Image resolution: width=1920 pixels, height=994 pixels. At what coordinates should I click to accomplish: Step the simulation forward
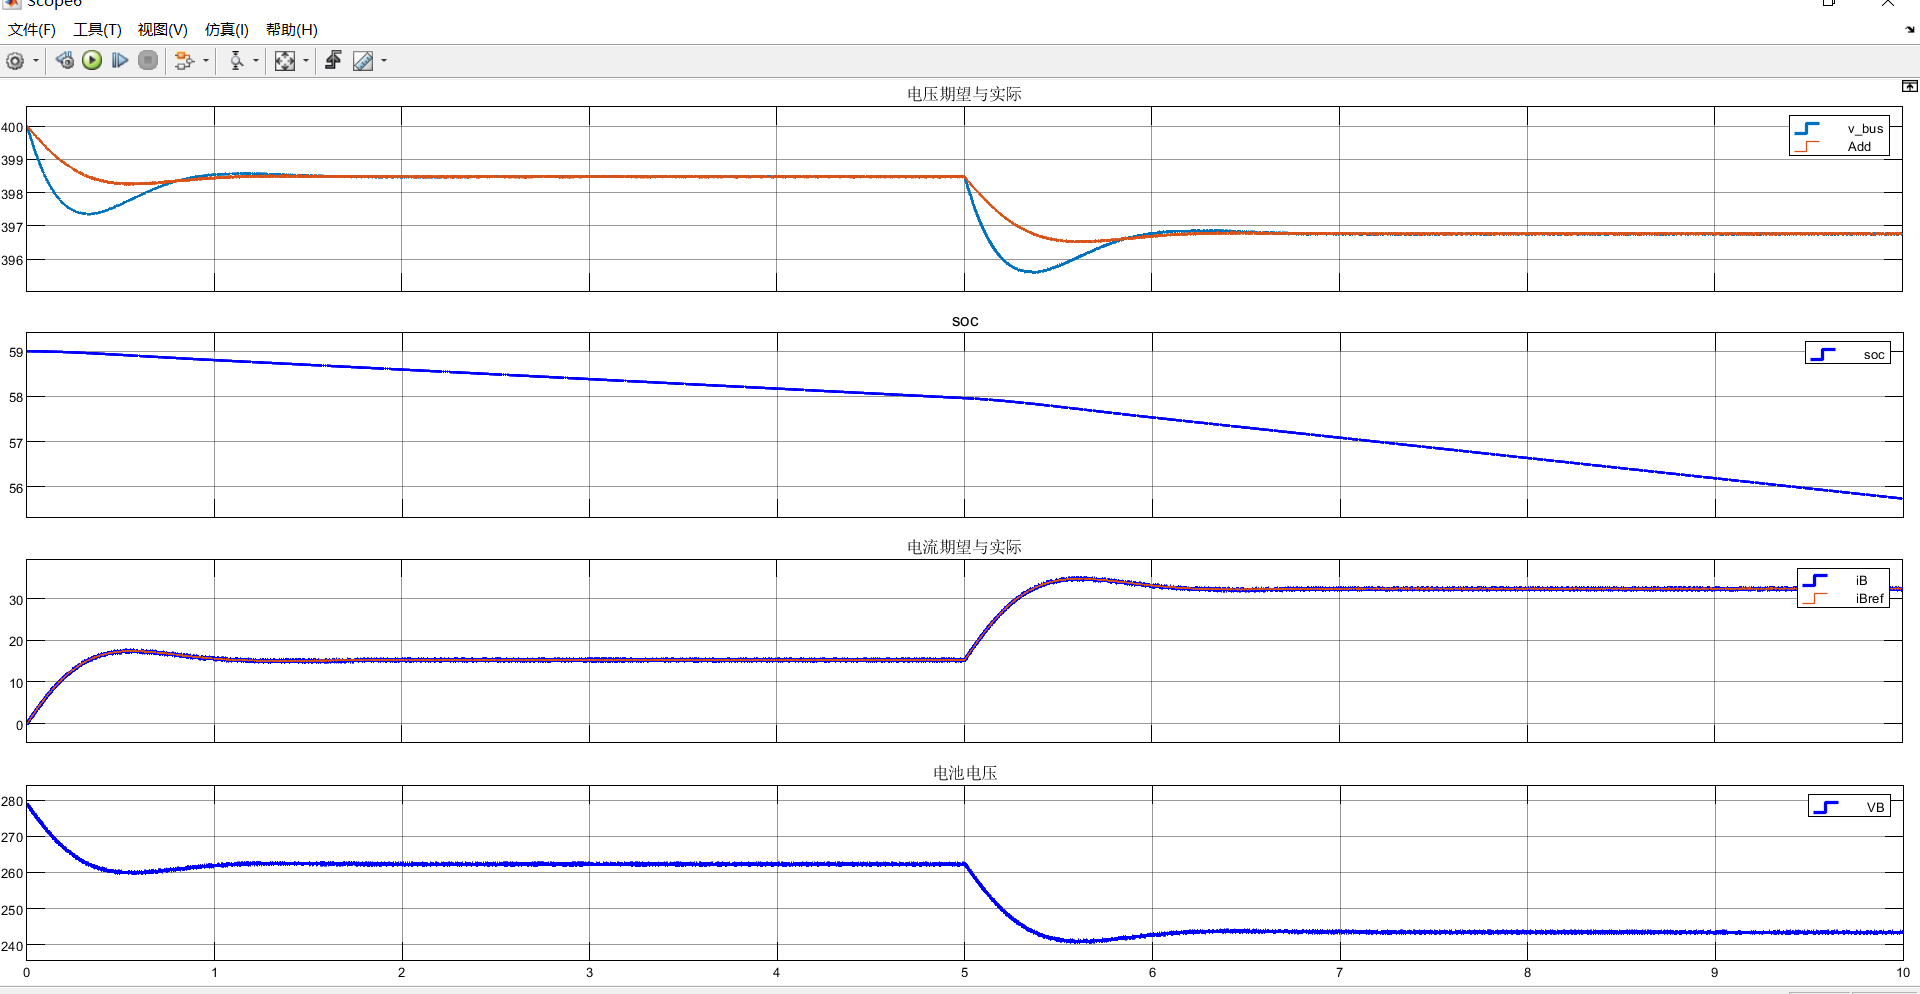click(120, 61)
